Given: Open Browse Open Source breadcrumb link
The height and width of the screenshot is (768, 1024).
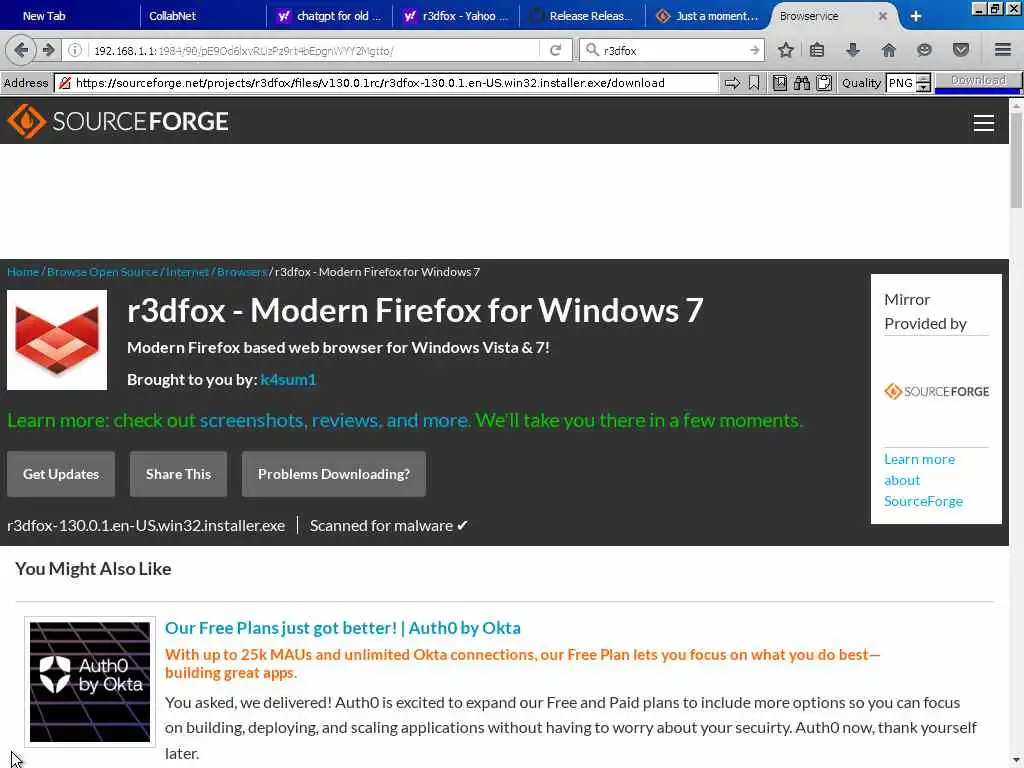Looking at the screenshot, I should click(x=103, y=272).
